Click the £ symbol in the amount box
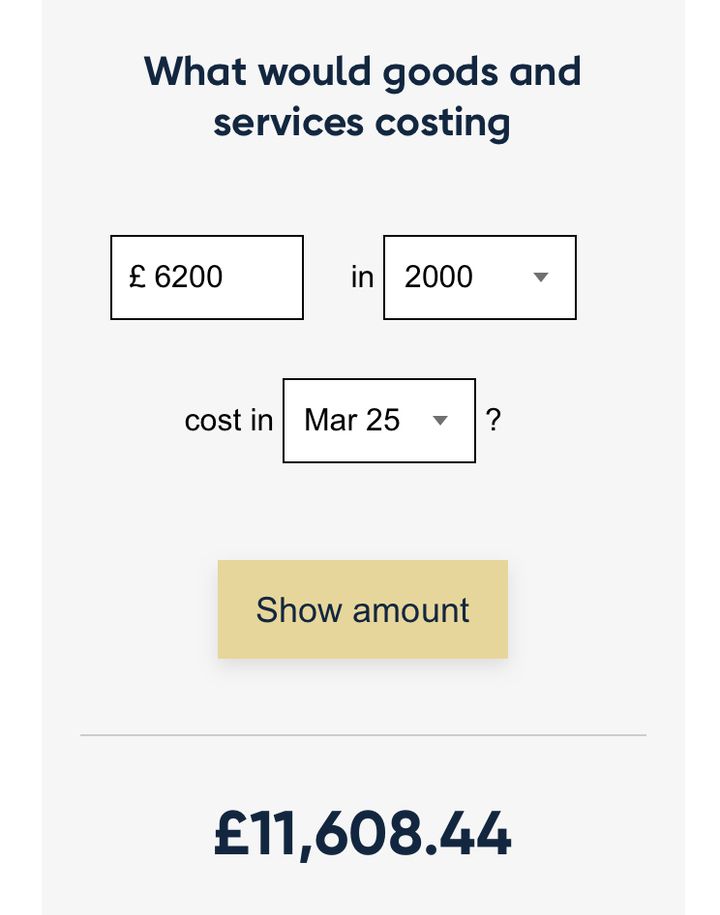The image size is (720, 915). point(137,276)
